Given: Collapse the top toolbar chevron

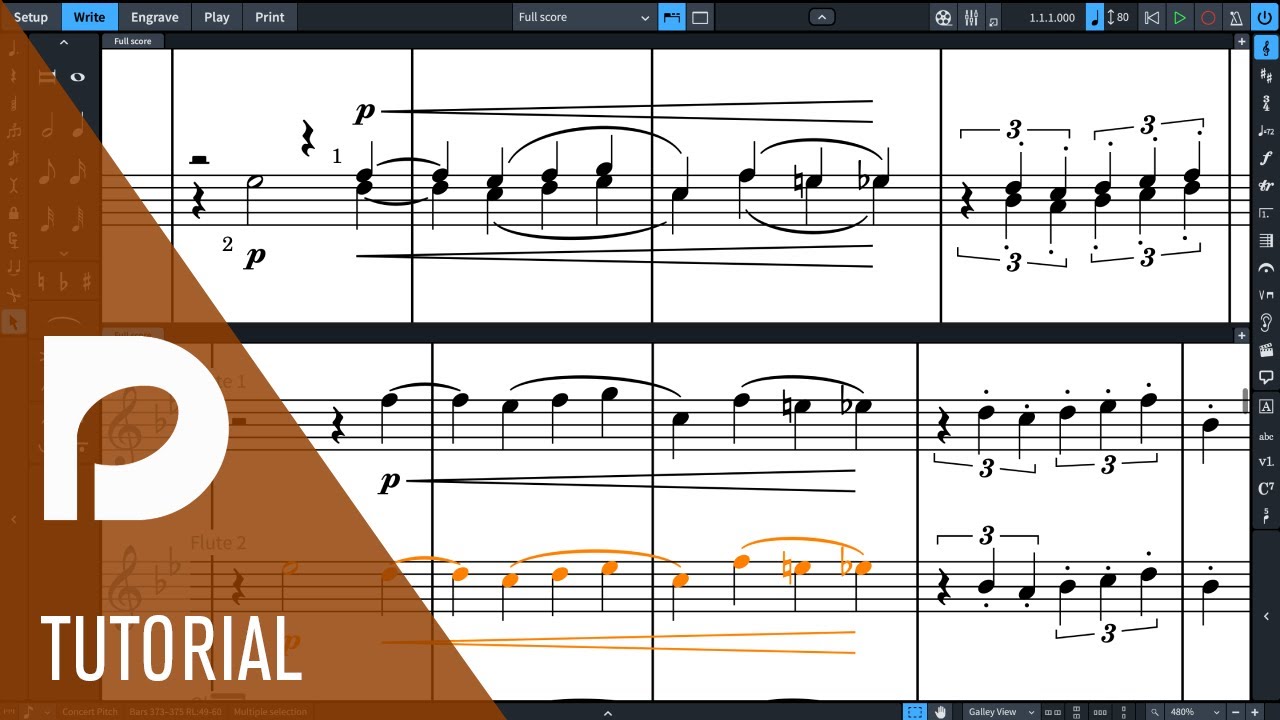Looking at the screenshot, I should [821, 17].
